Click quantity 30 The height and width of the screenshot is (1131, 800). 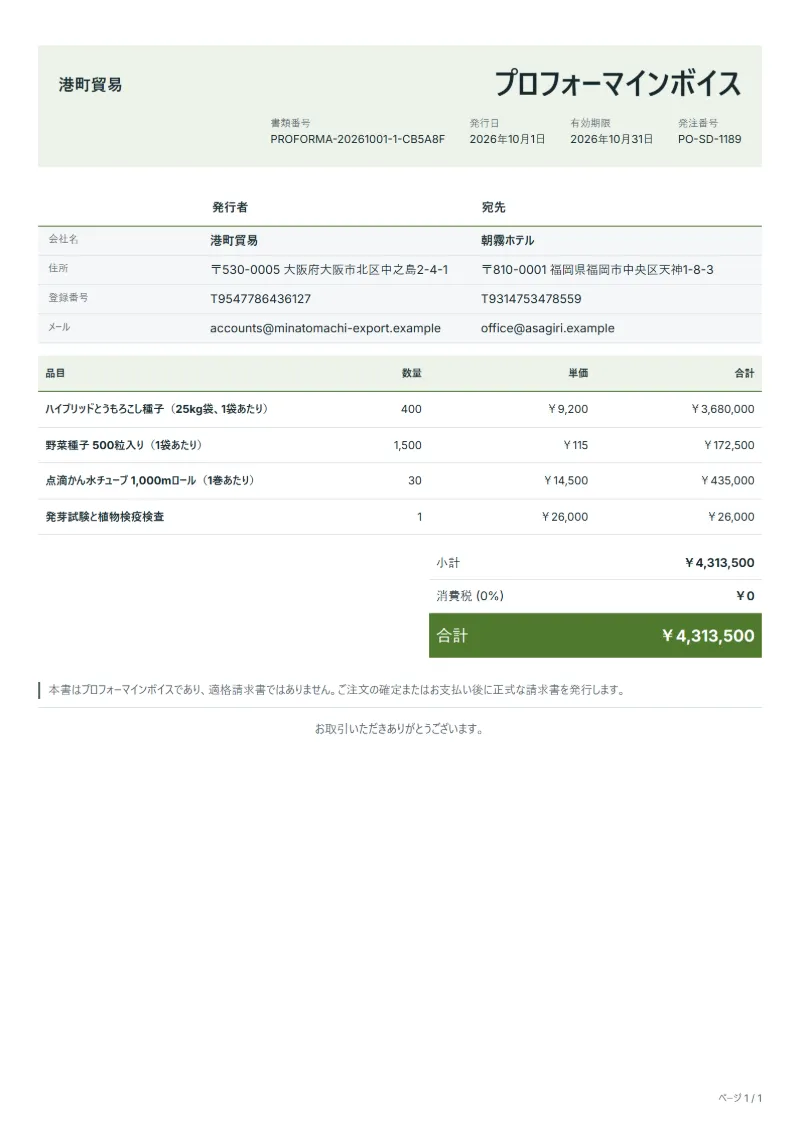415,481
